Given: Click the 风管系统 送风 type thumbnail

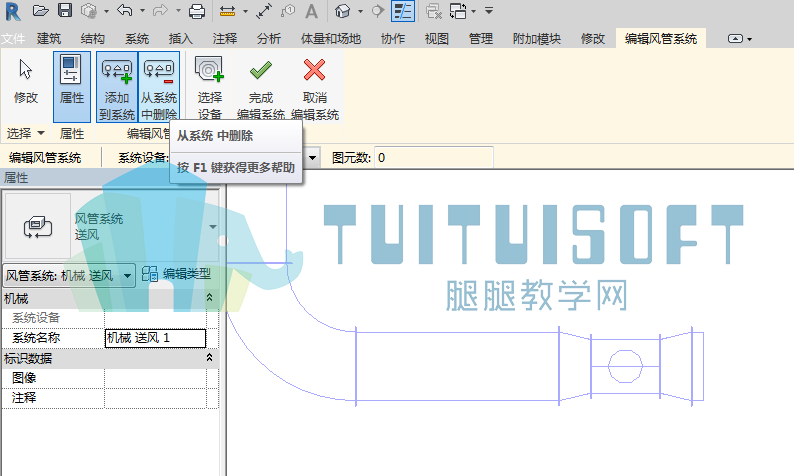Looking at the screenshot, I should (38, 226).
